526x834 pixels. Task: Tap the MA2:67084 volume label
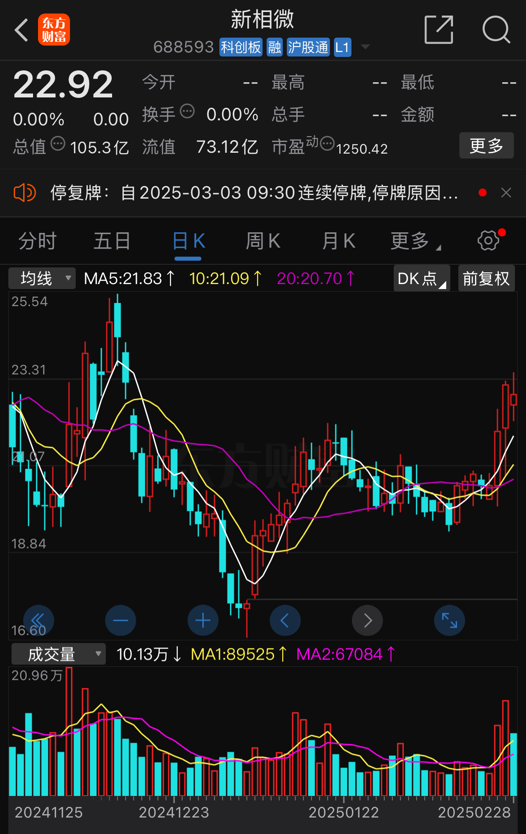click(x=346, y=654)
